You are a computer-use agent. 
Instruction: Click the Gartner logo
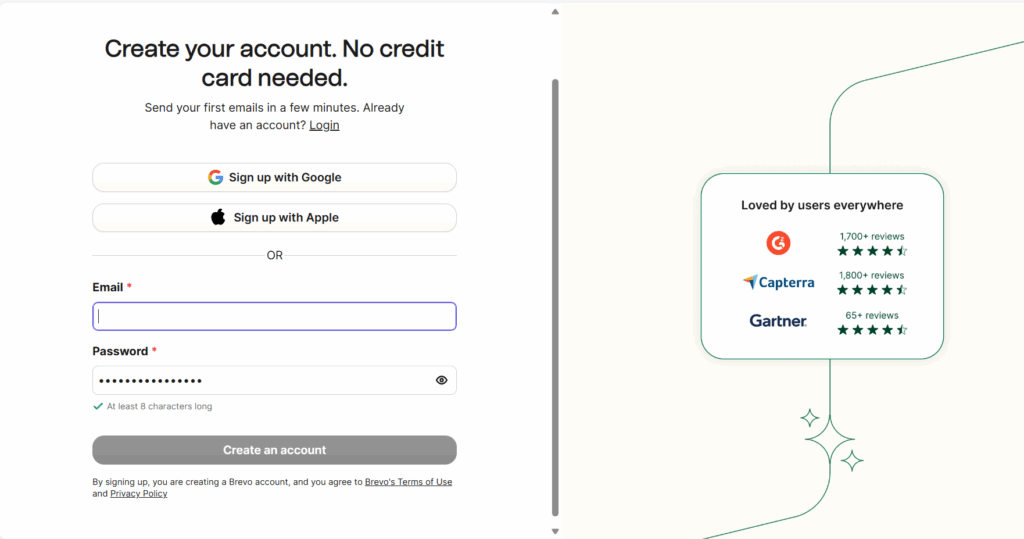(778, 321)
